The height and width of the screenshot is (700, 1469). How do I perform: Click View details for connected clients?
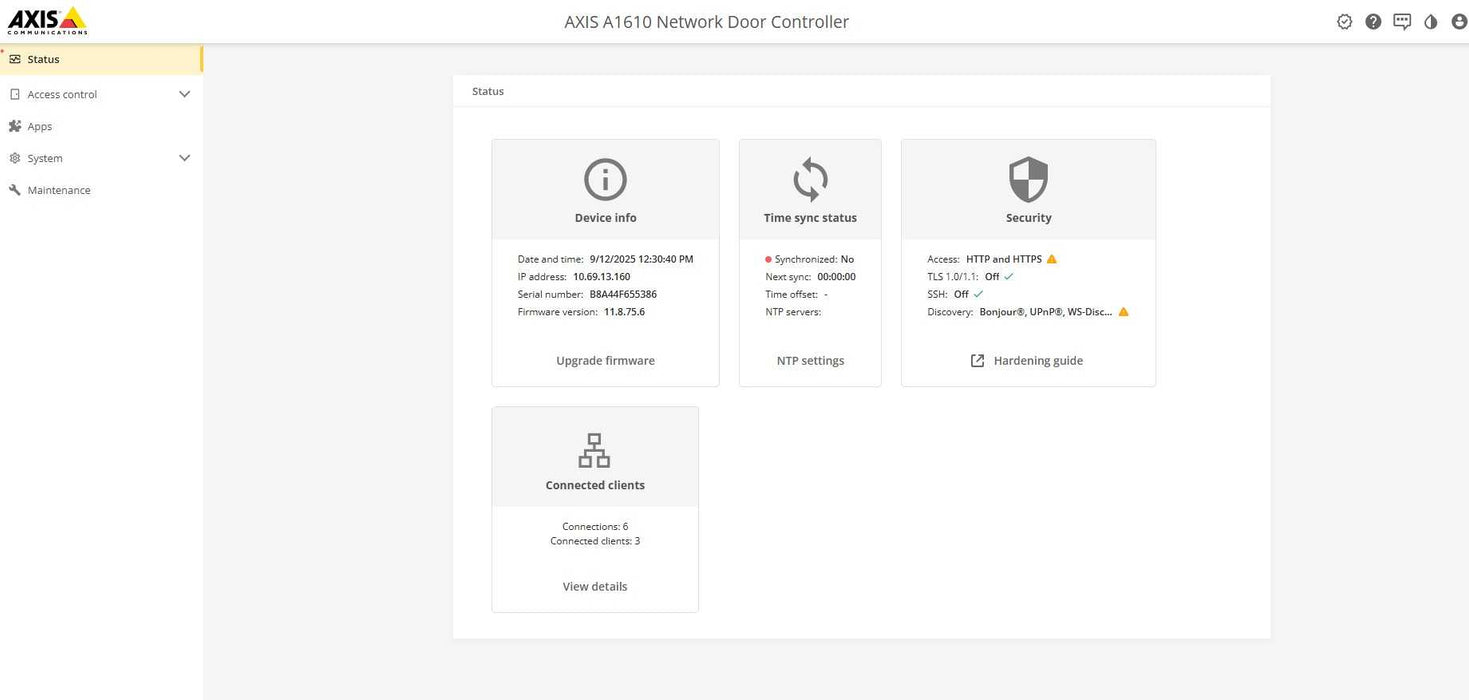(x=595, y=587)
